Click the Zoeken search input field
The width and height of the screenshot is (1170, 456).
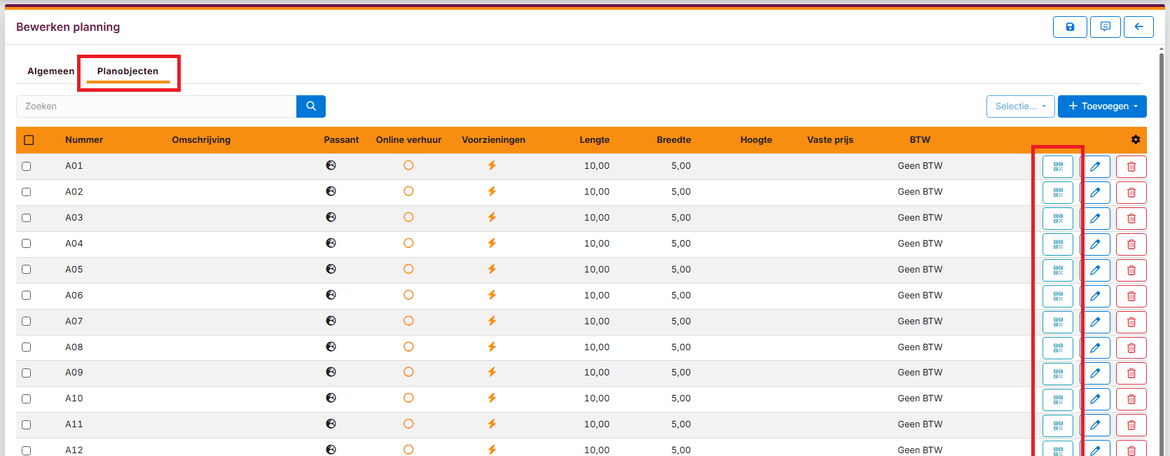pos(156,106)
